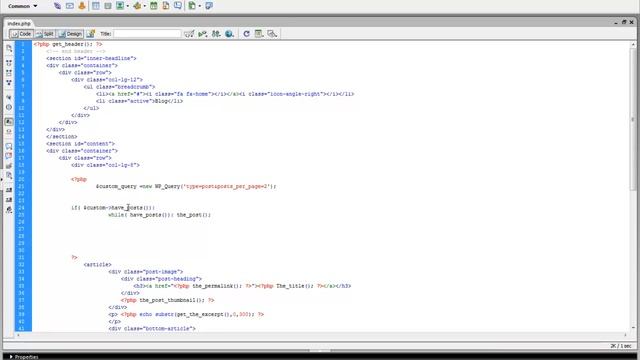Insert an Email Link from the Insert bar
This screenshot has height=360, width=640.
70,6
